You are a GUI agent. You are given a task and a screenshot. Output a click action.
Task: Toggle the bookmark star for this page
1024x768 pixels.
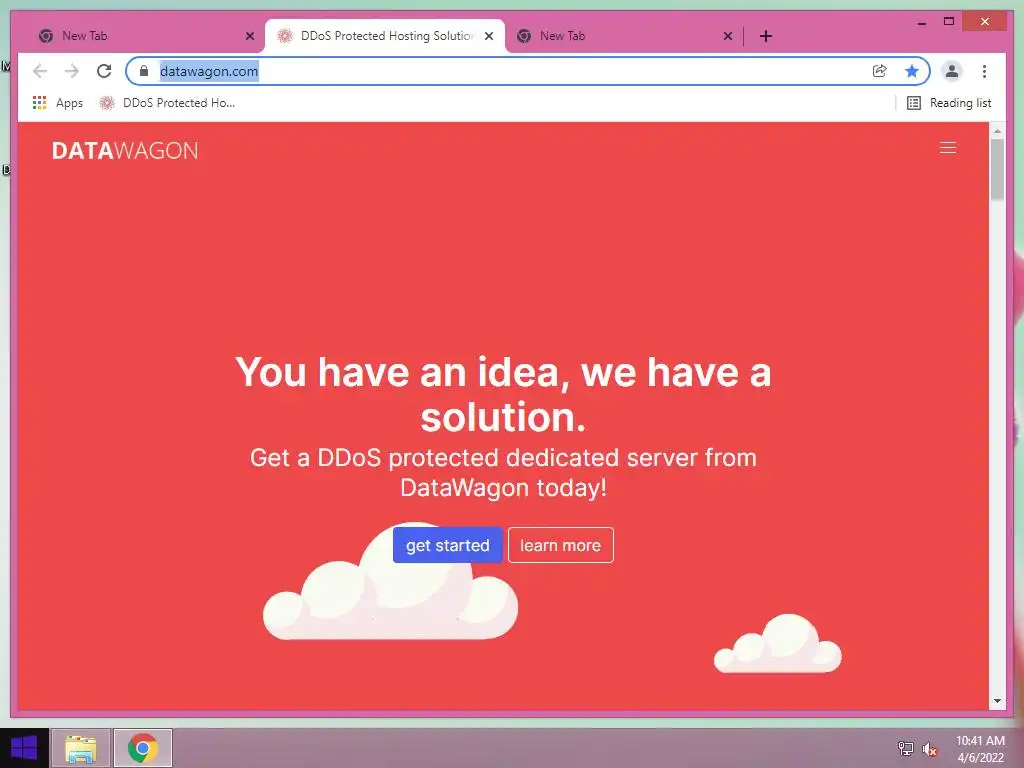(x=912, y=71)
